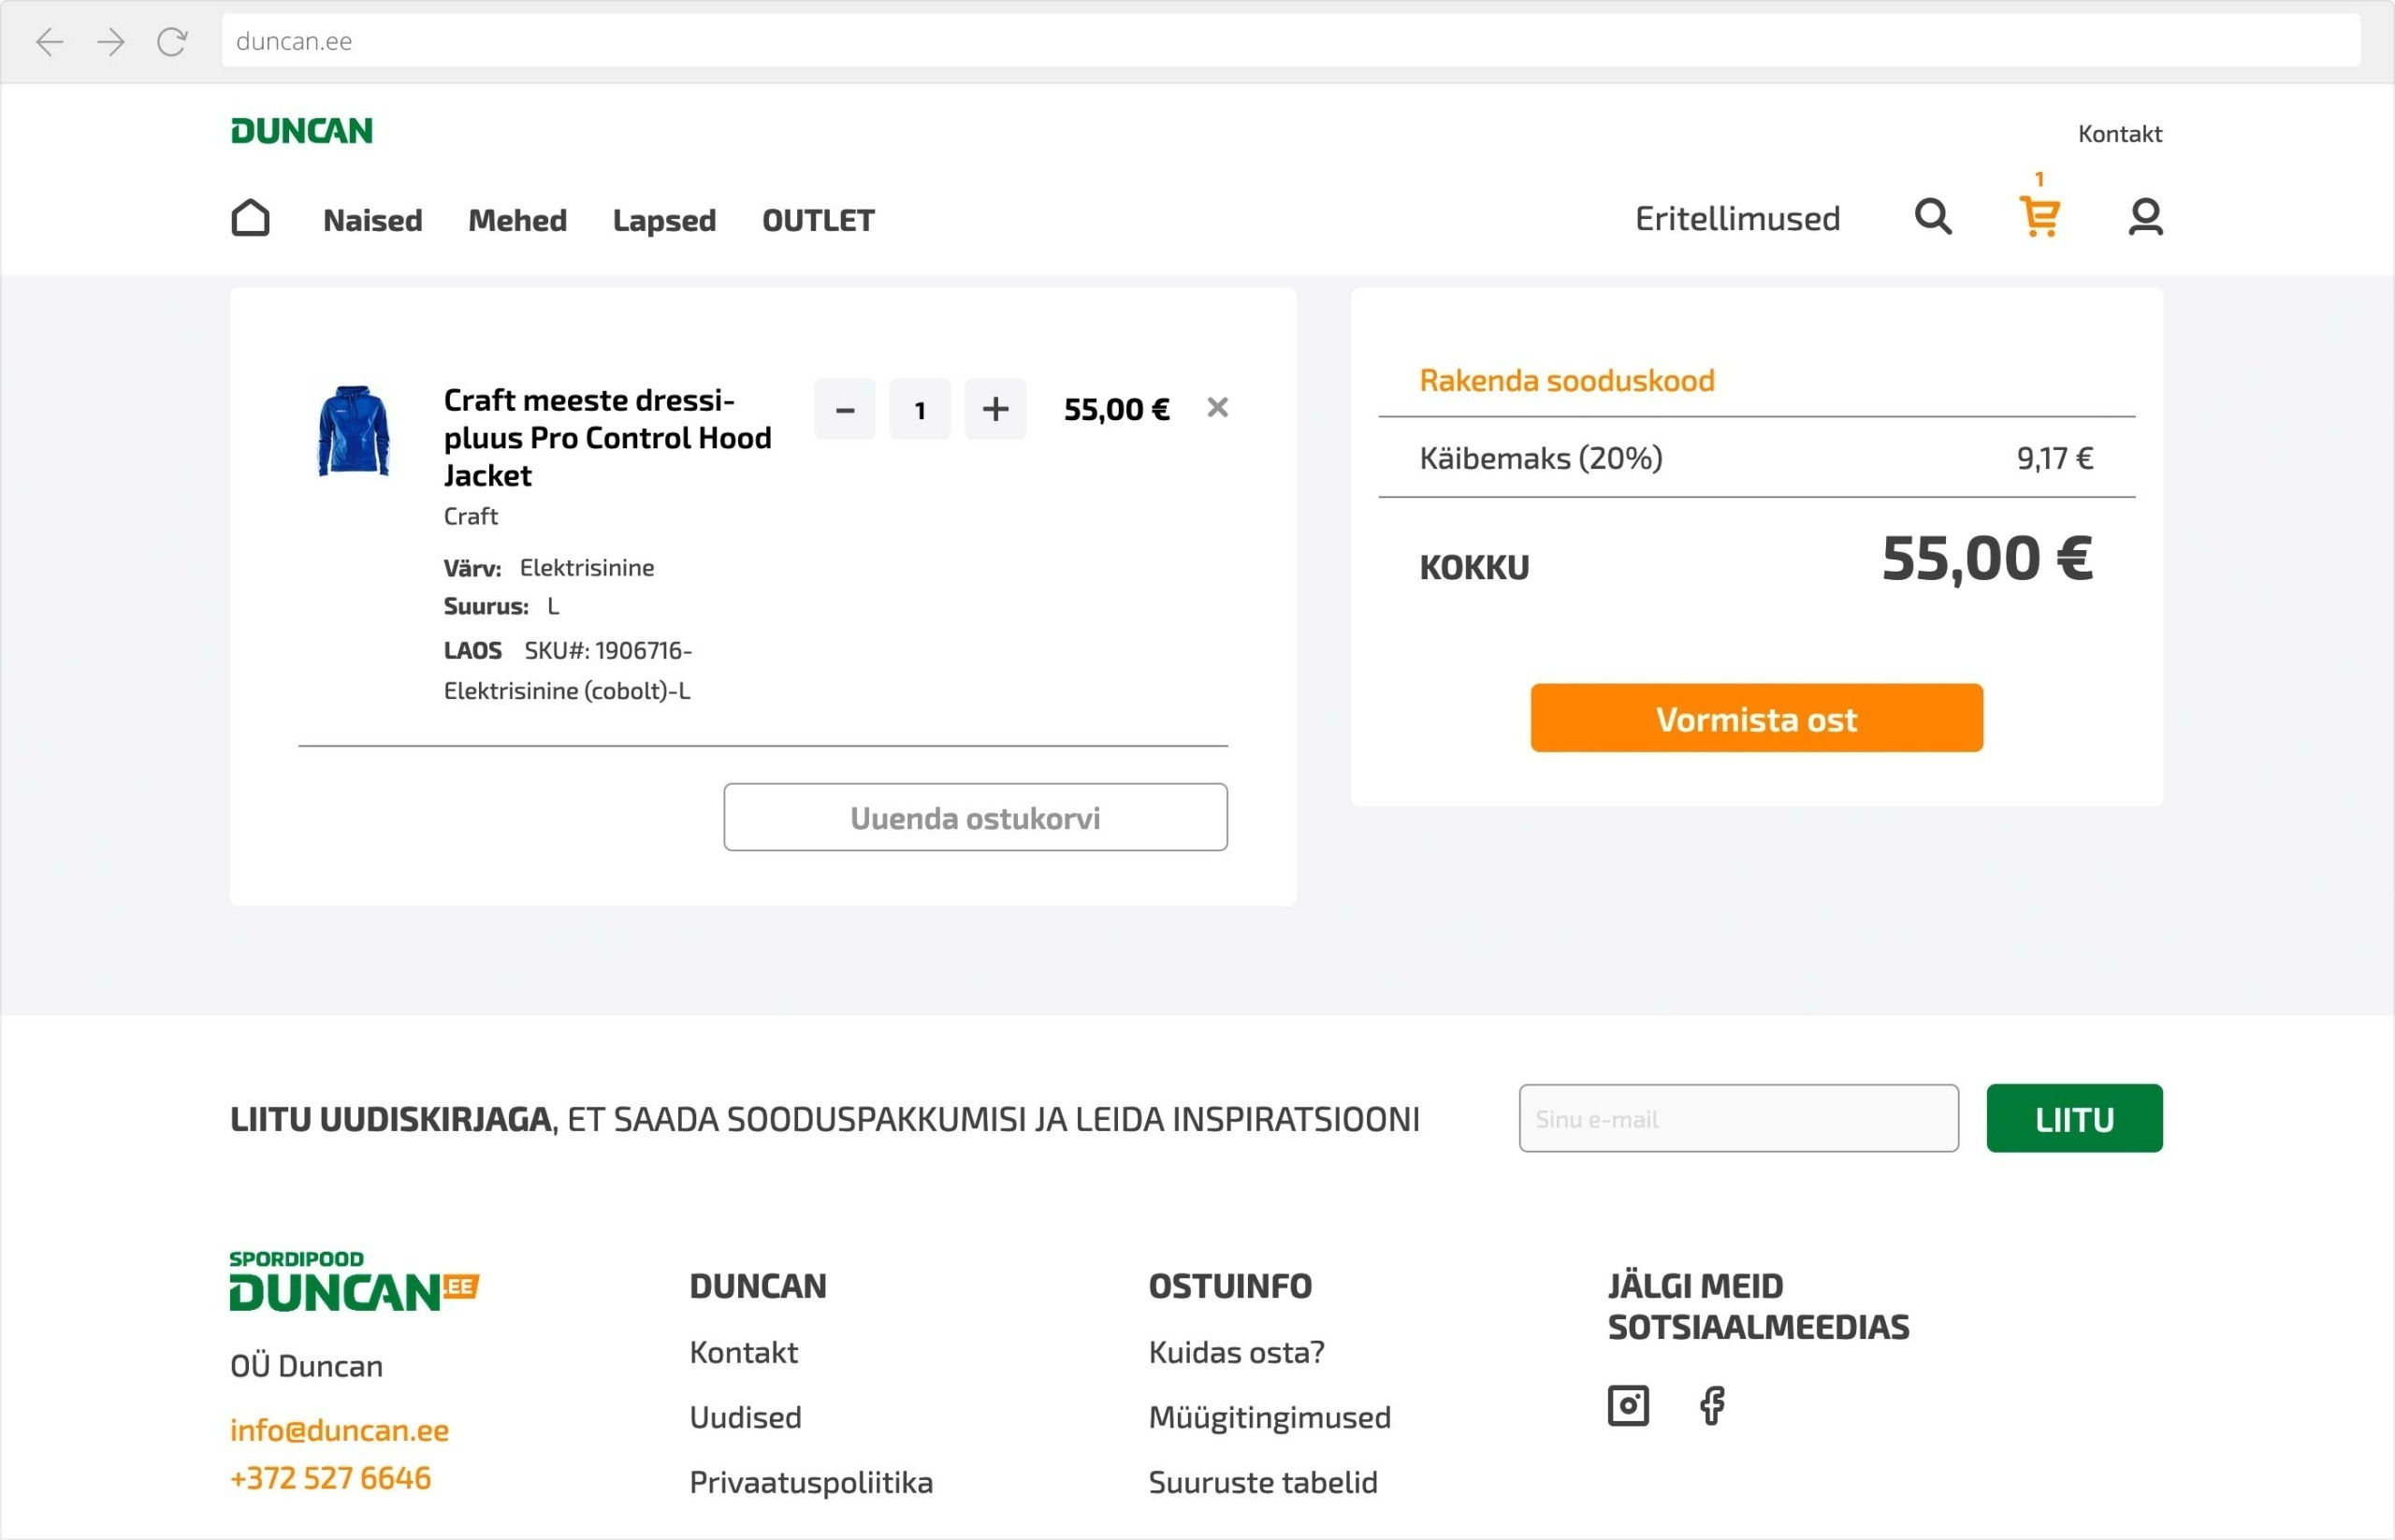Viewport: 2395px width, 1540px height.
Task: Click the Uuenda ostukorvi button
Action: pos(975,817)
